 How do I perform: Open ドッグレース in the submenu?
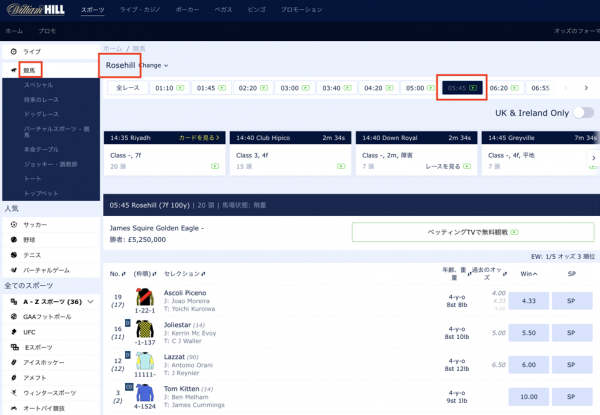[x=41, y=114]
